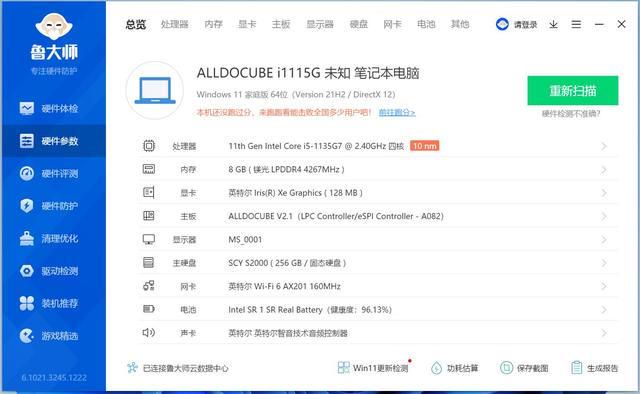
Task: Expand the 主硬盘 row chevron
Action: pos(604,263)
